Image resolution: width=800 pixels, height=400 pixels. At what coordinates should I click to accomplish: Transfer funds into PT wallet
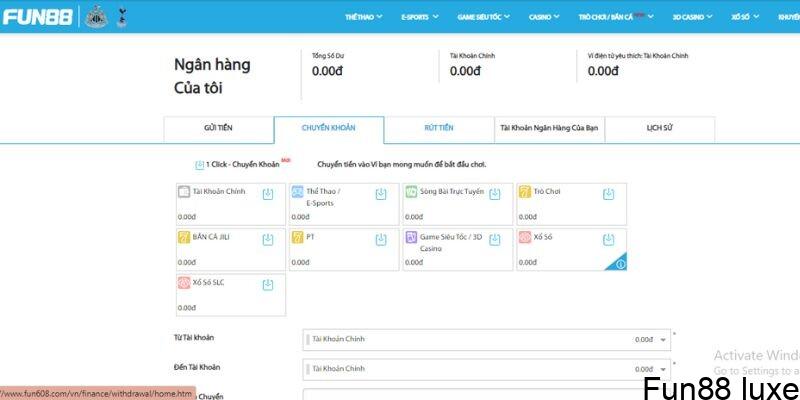[381, 240]
